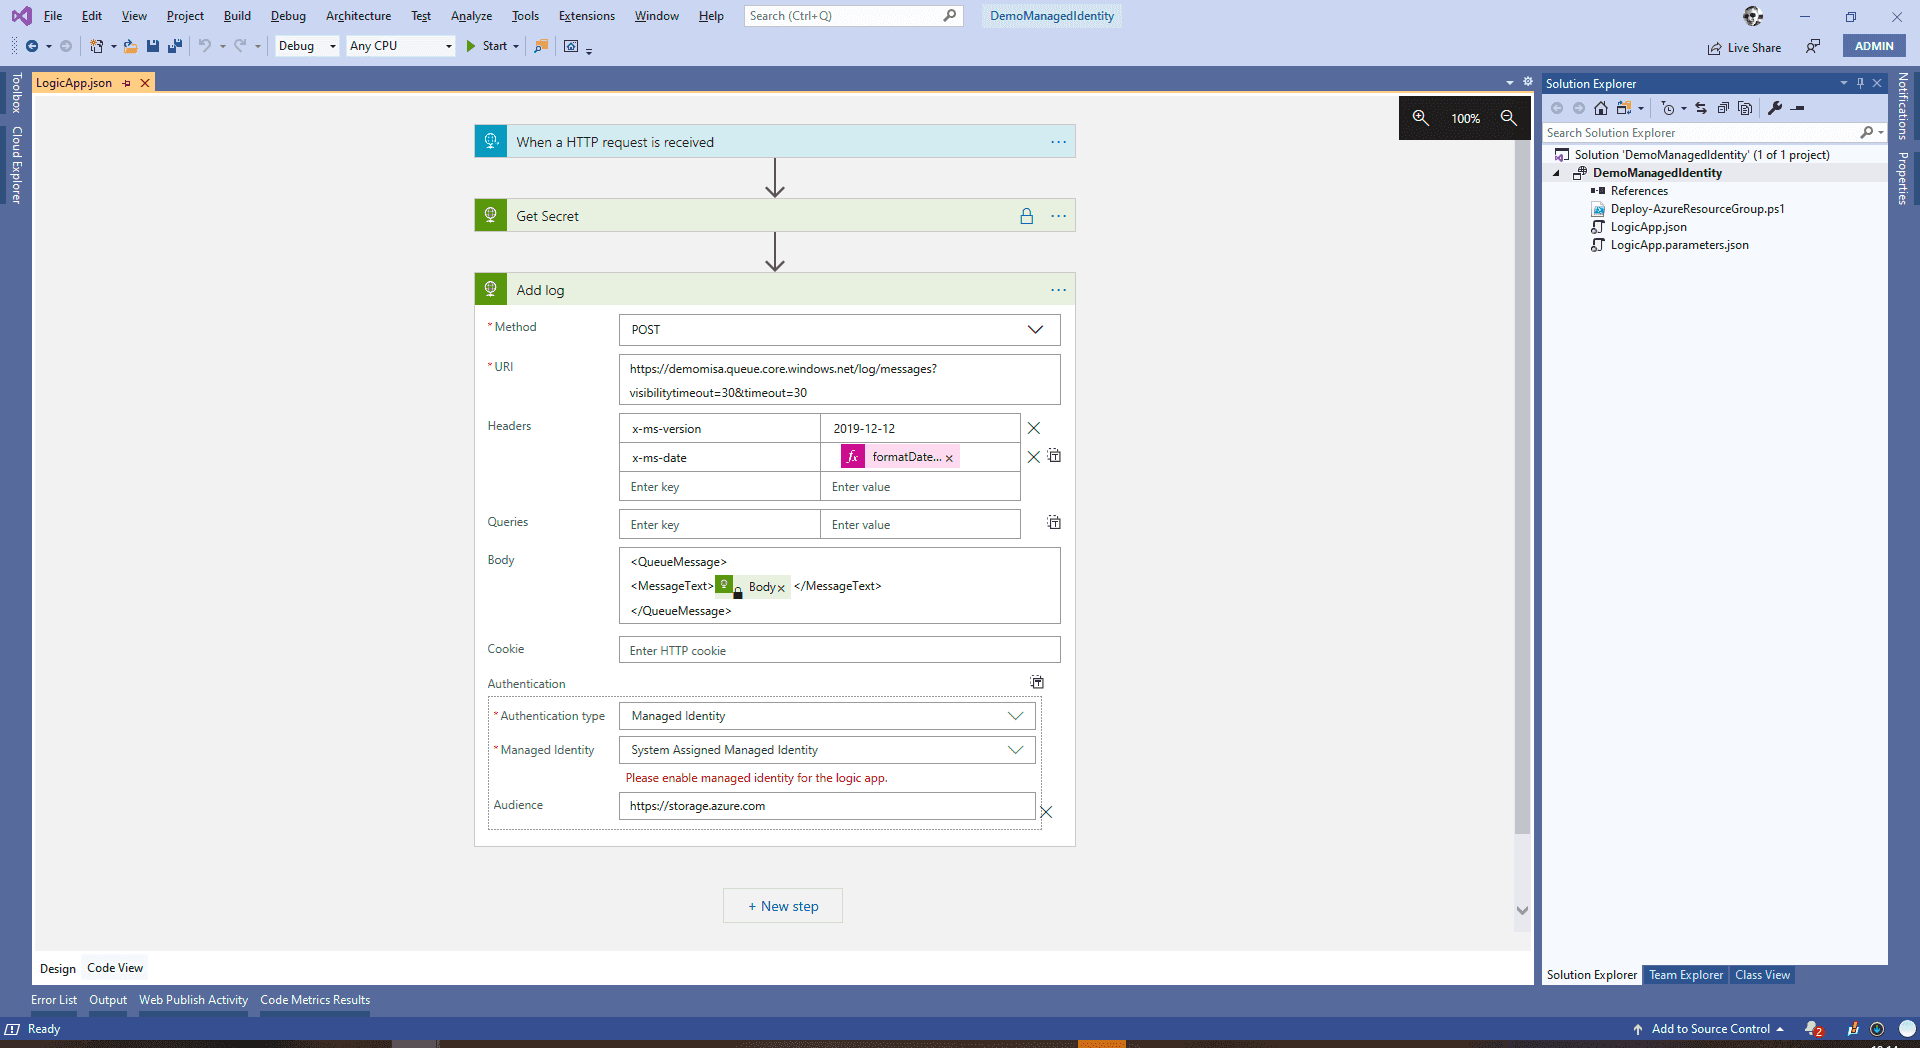Open the Start button dropdown arrow
Screen dimensions: 1920x1048
516,46
